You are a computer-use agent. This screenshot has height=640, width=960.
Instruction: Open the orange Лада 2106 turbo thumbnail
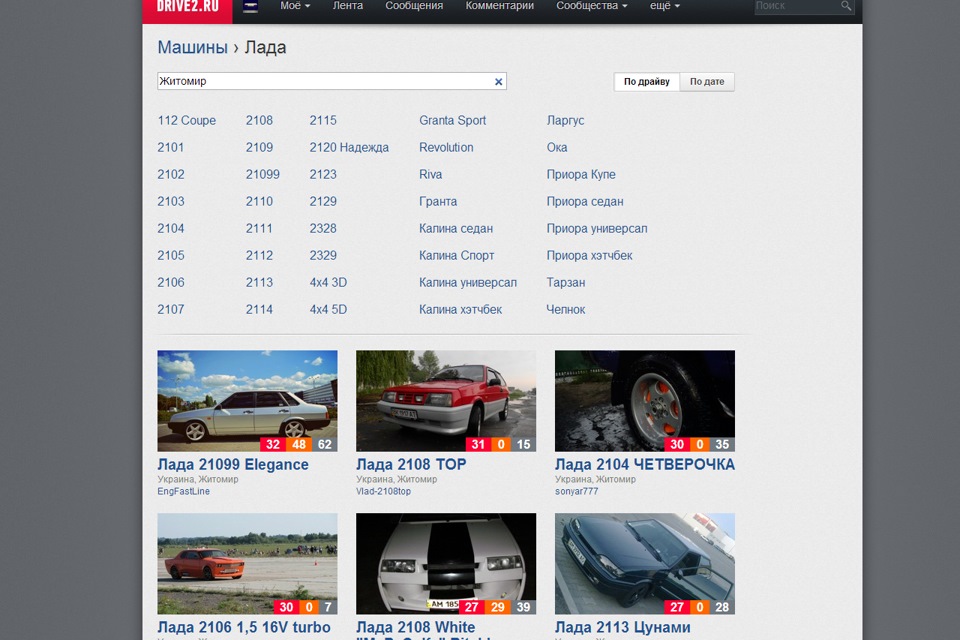(x=247, y=564)
